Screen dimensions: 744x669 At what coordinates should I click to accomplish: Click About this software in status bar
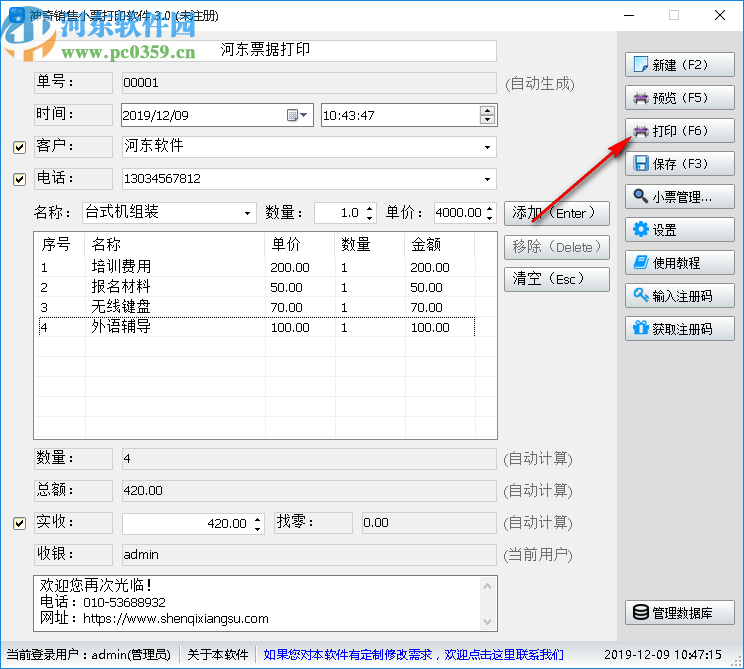coord(218,655)
